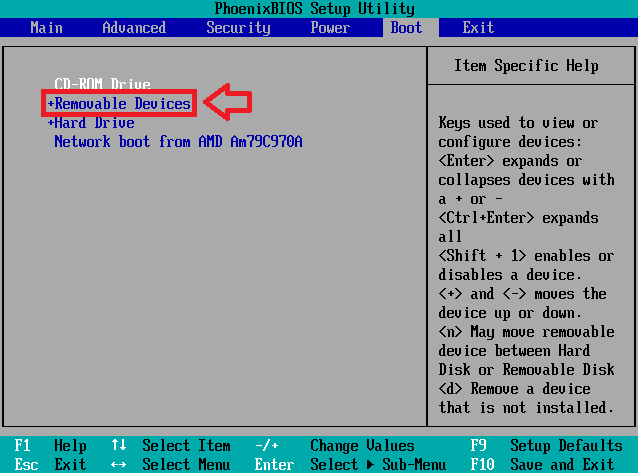638x473 pixels.
Task: Open the Main menu tab
Action: point(46,28)
